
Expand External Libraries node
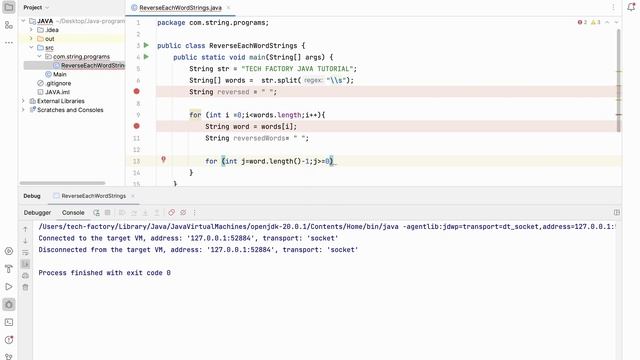coord(23,101)
